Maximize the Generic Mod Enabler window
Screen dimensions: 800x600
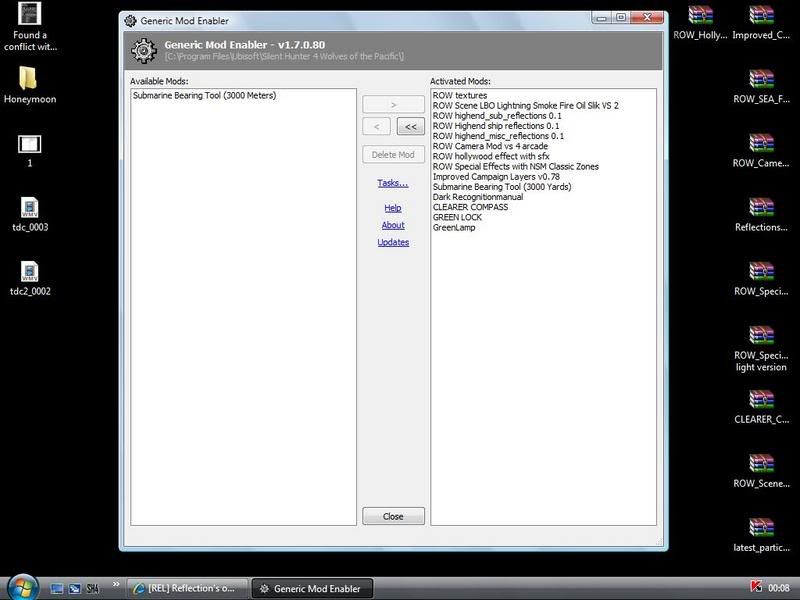[x=620, y=18]
